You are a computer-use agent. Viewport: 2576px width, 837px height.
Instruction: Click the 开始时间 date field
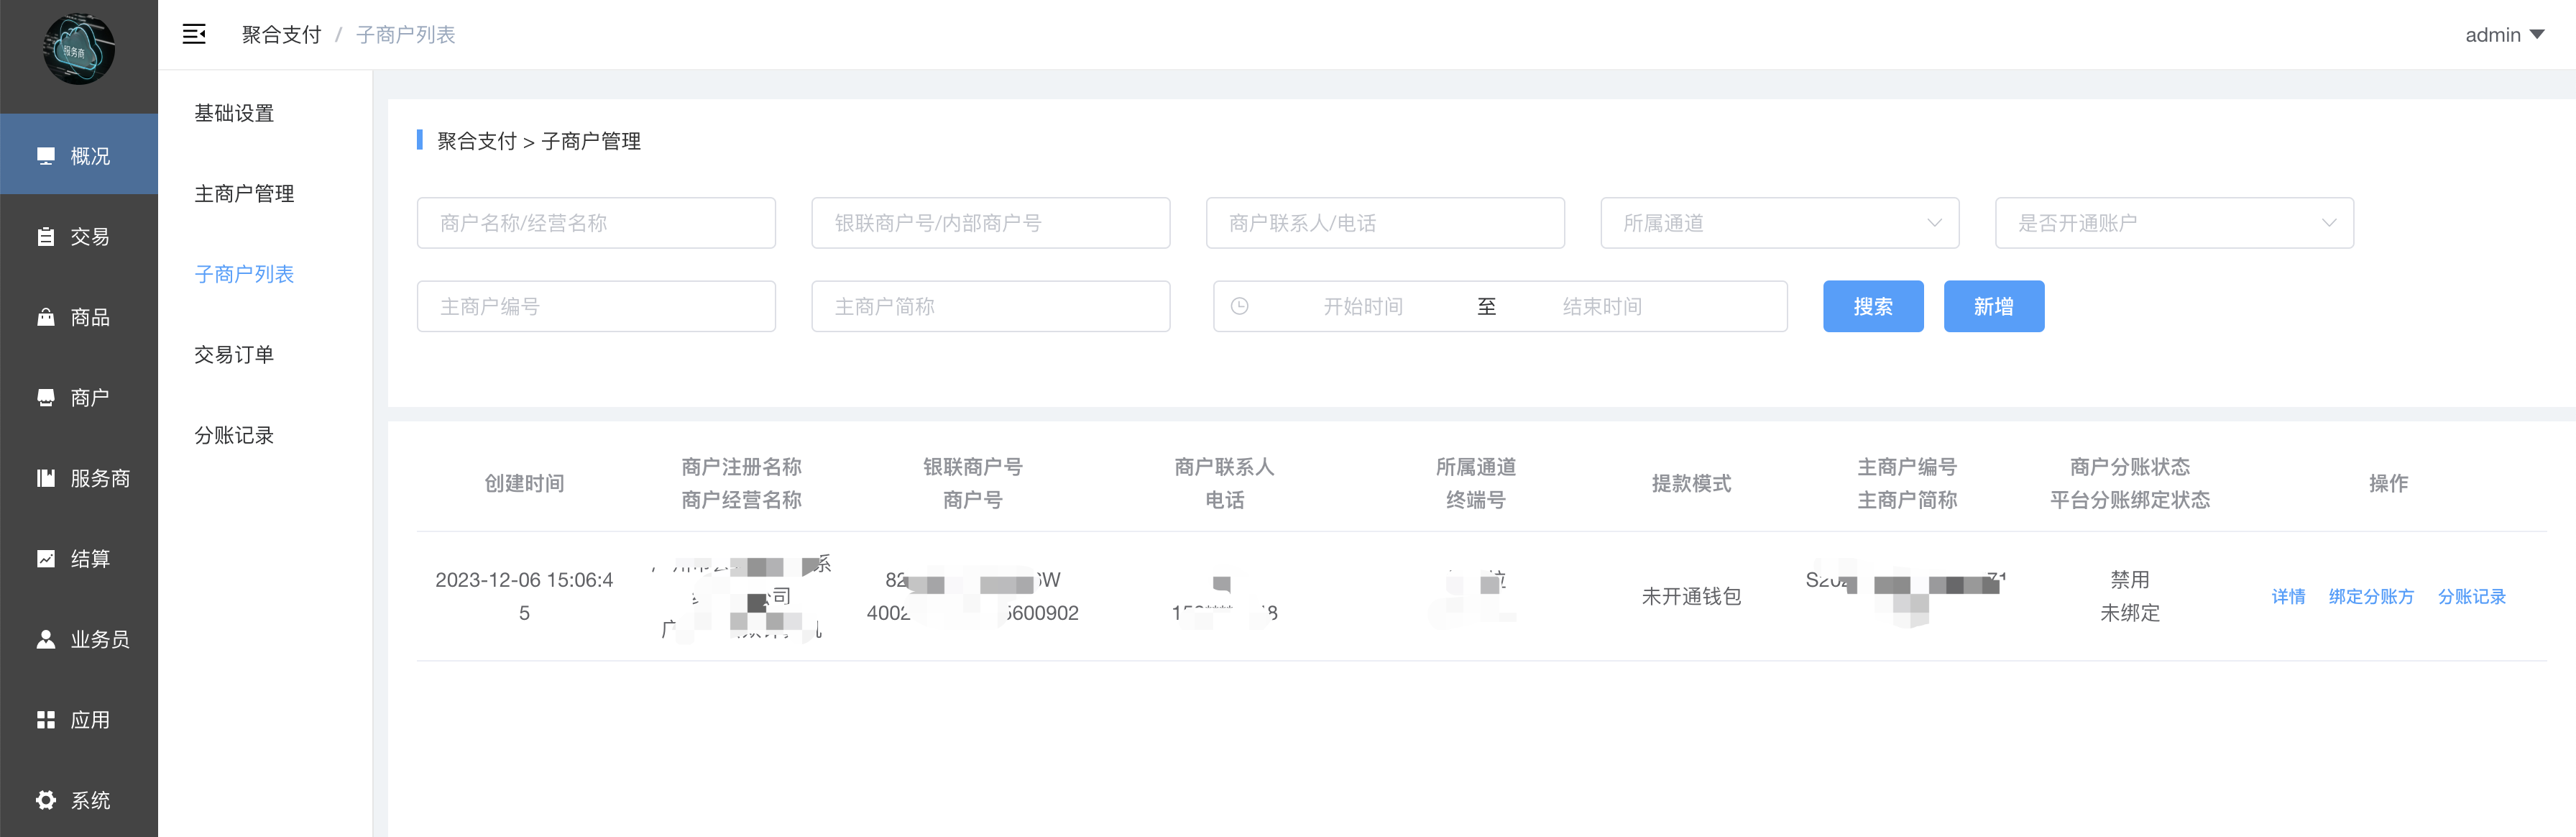pyautogui.click(x=1362, y=307)
